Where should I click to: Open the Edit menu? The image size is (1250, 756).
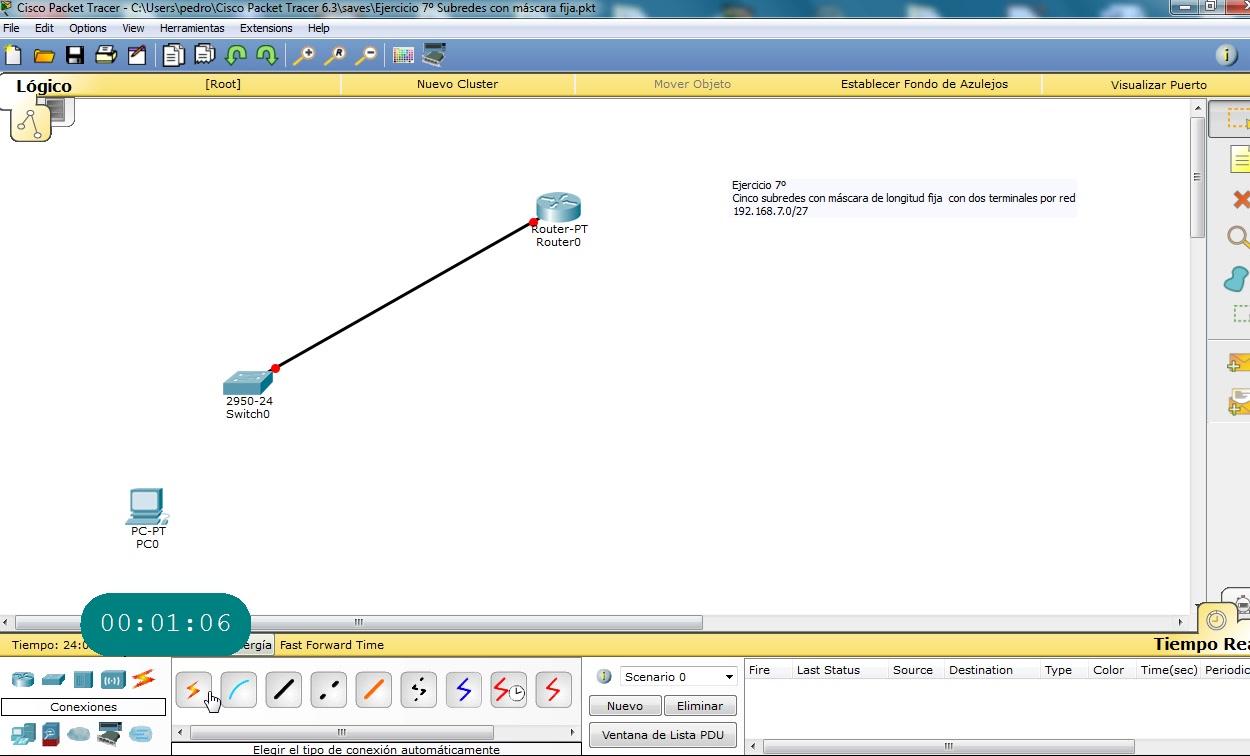tap(44, 28)
